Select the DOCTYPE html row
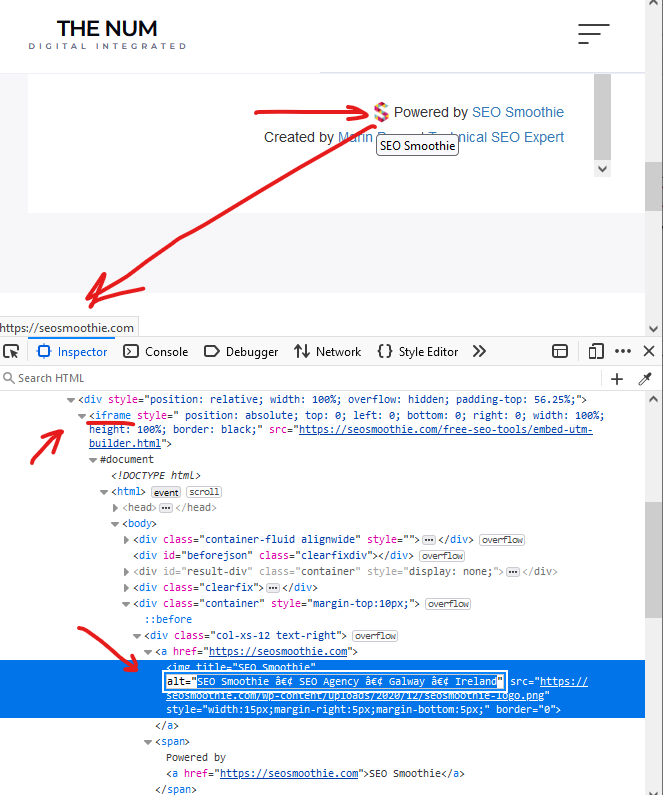663x795 pixels. [x=156, y=476]
